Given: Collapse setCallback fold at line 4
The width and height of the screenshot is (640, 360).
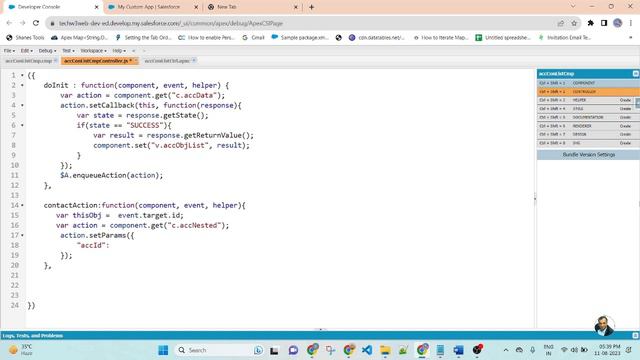Looking at the screenshot, I should pos(22,105).
